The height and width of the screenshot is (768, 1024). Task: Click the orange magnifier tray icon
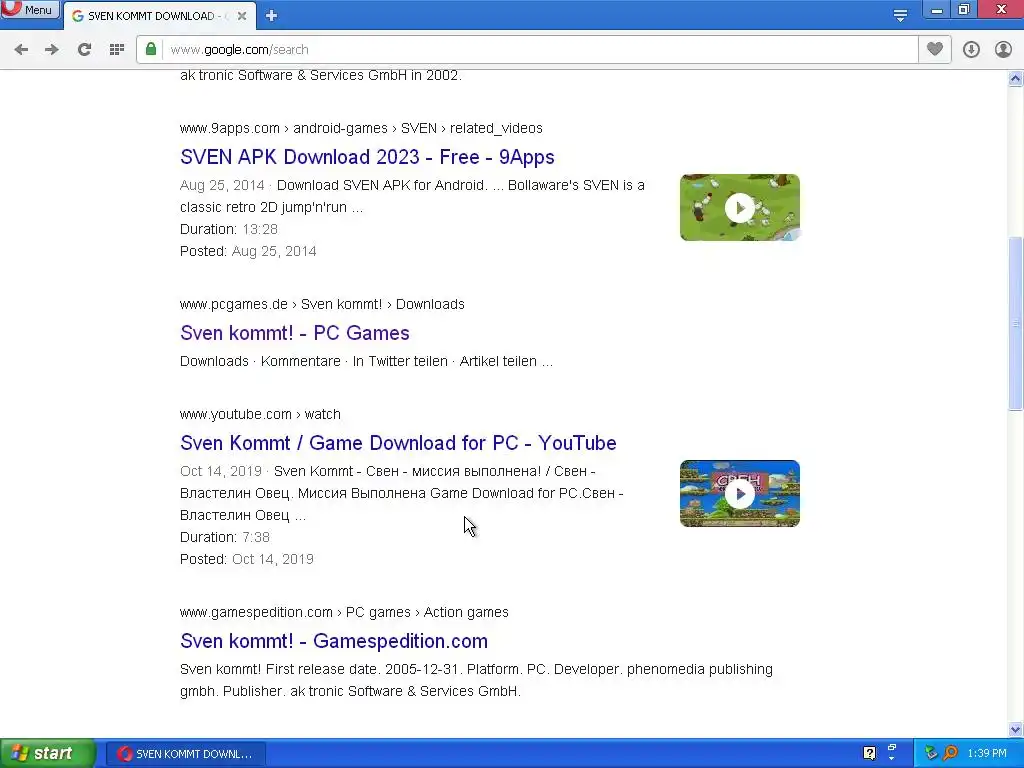[951, 754]
